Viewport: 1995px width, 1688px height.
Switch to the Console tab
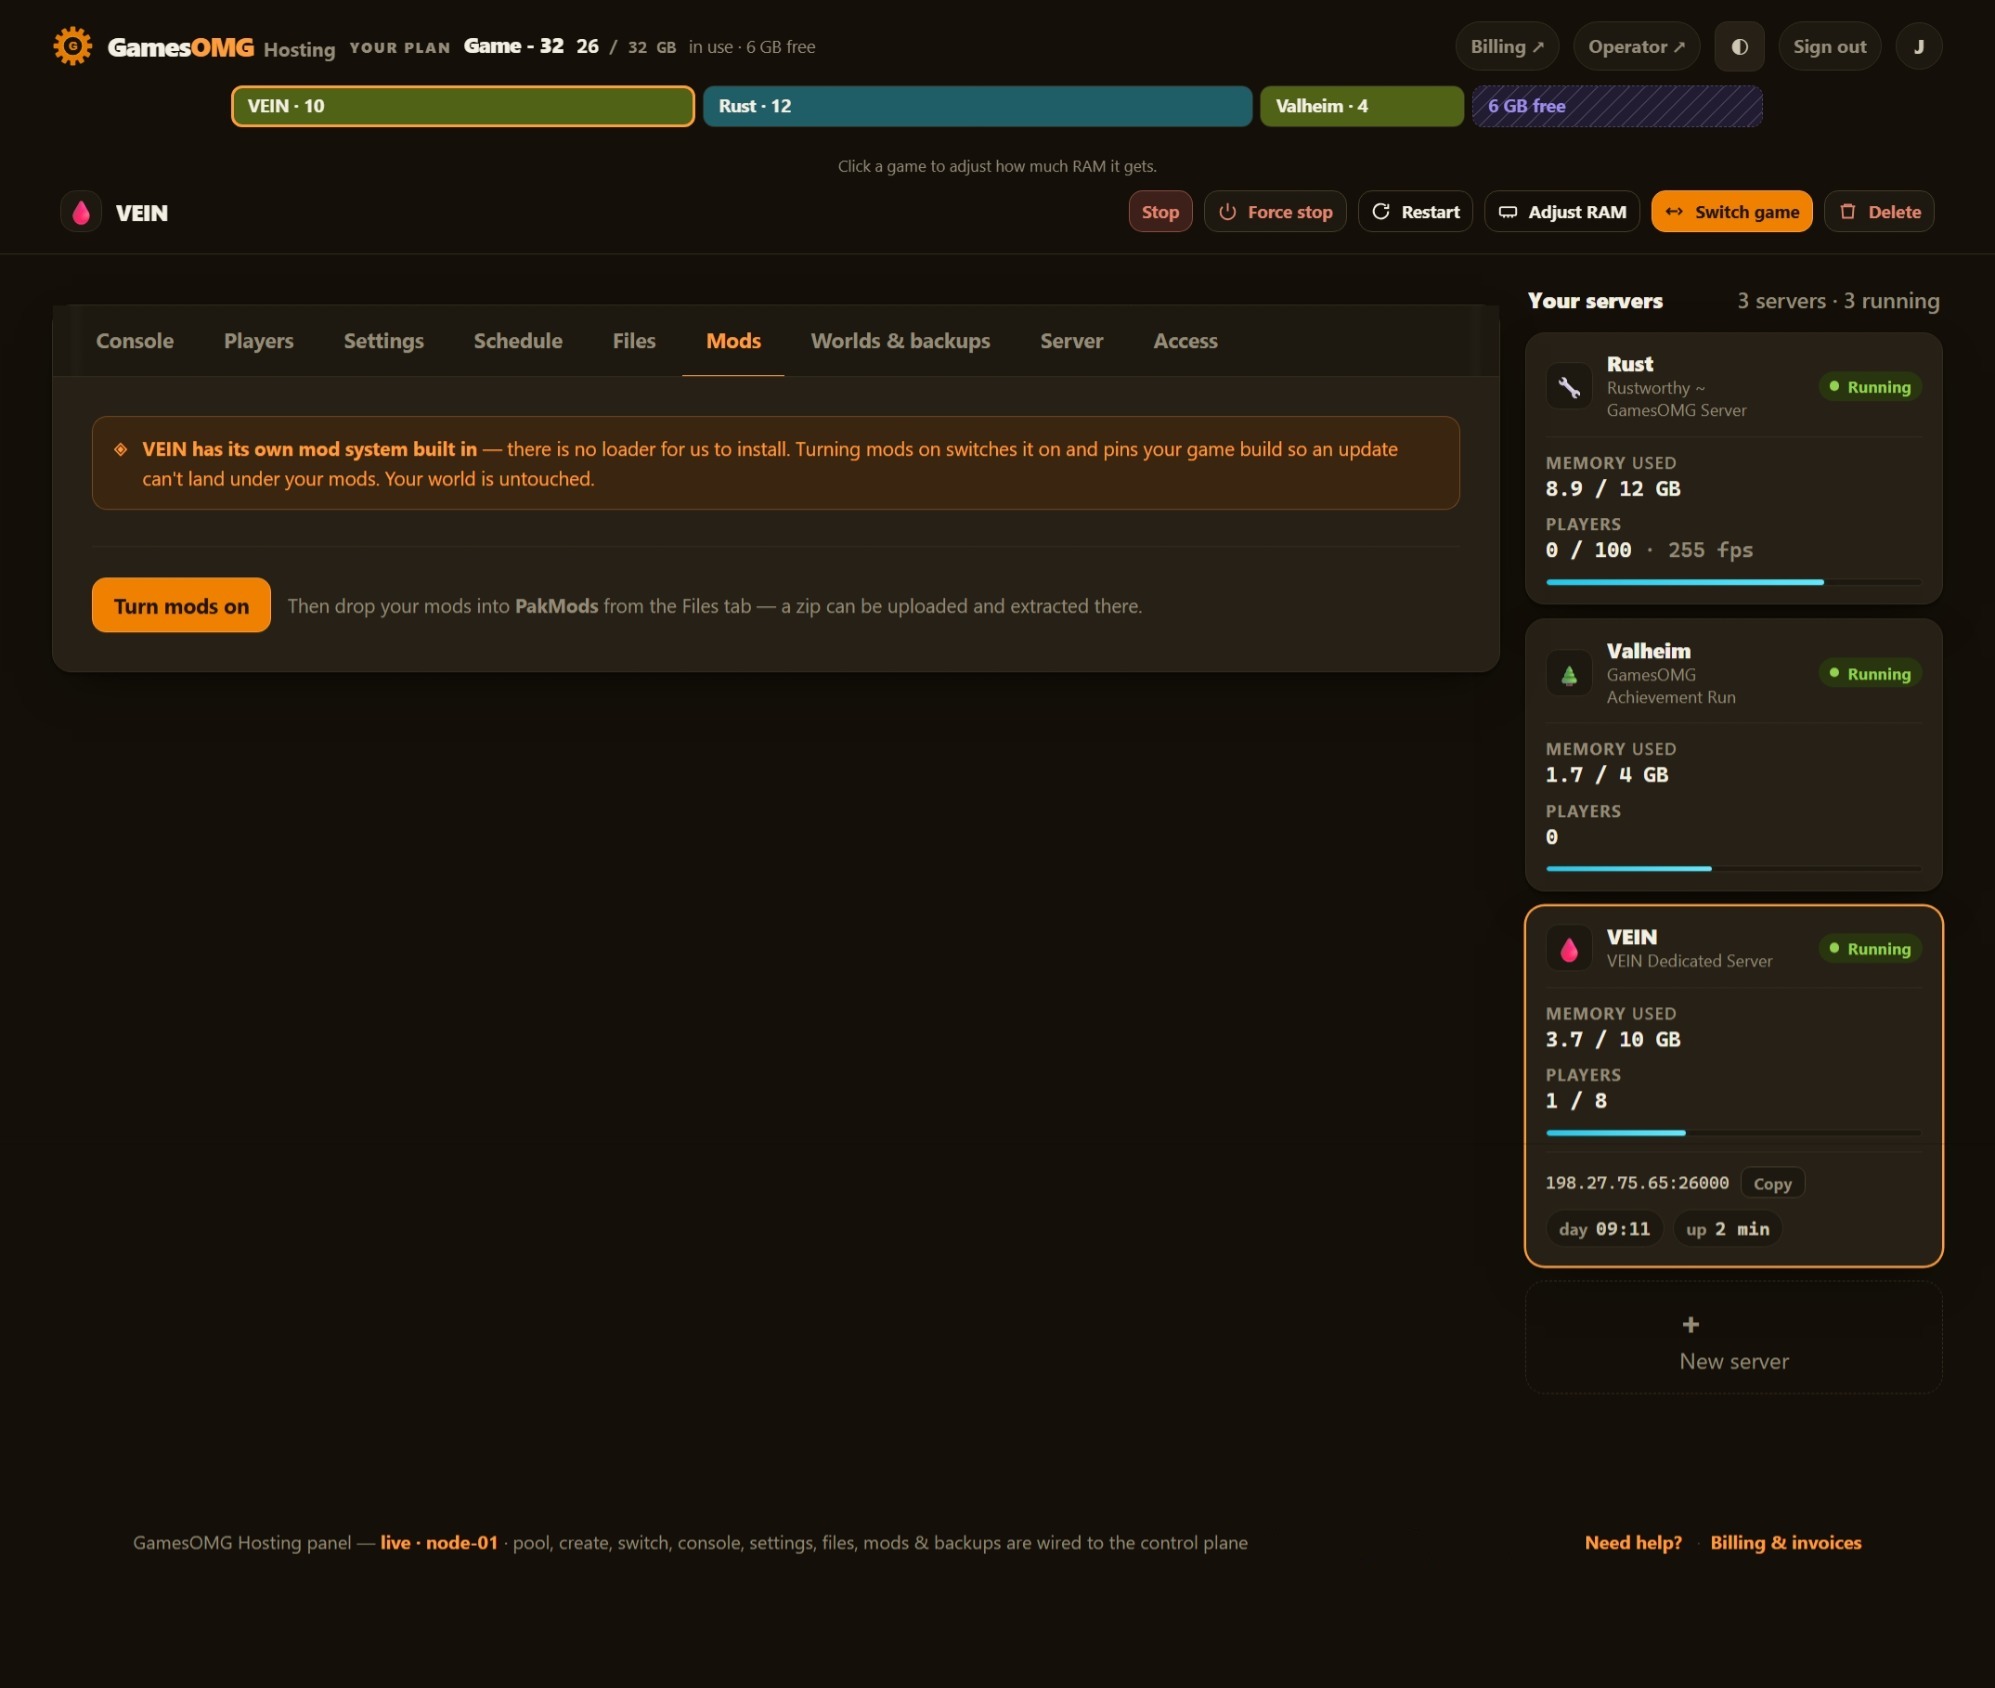pyautogui.click(x=135, y=341)
